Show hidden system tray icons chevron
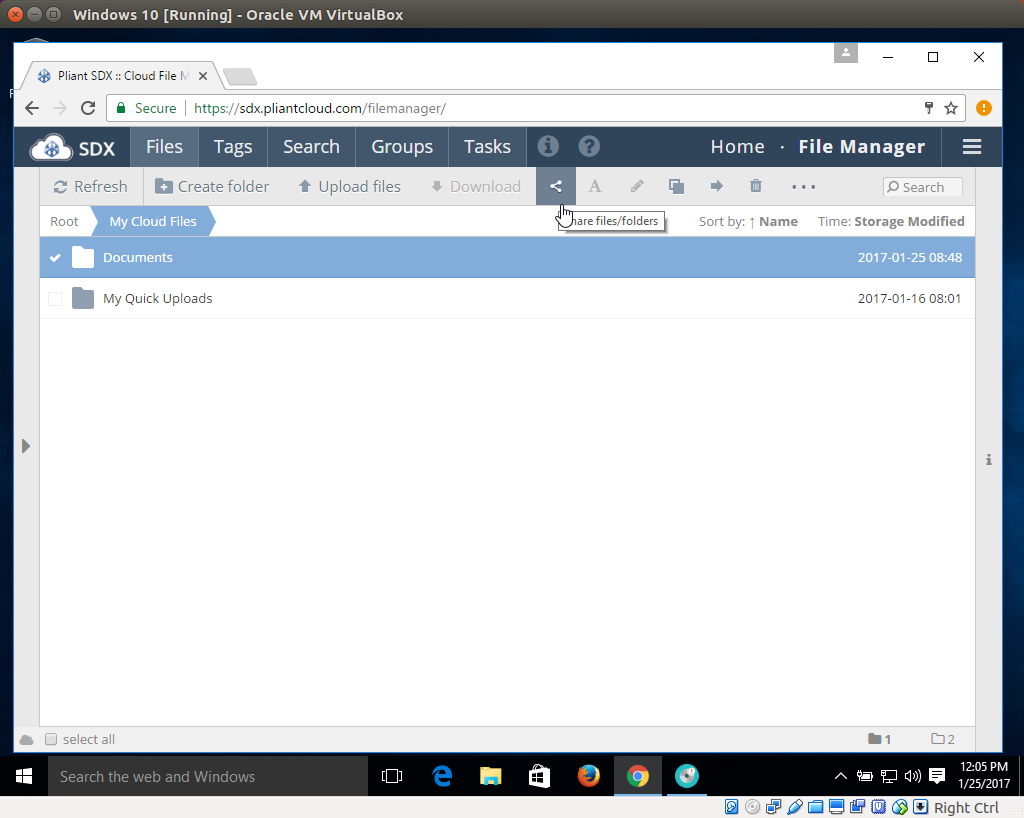 [840, 776]
